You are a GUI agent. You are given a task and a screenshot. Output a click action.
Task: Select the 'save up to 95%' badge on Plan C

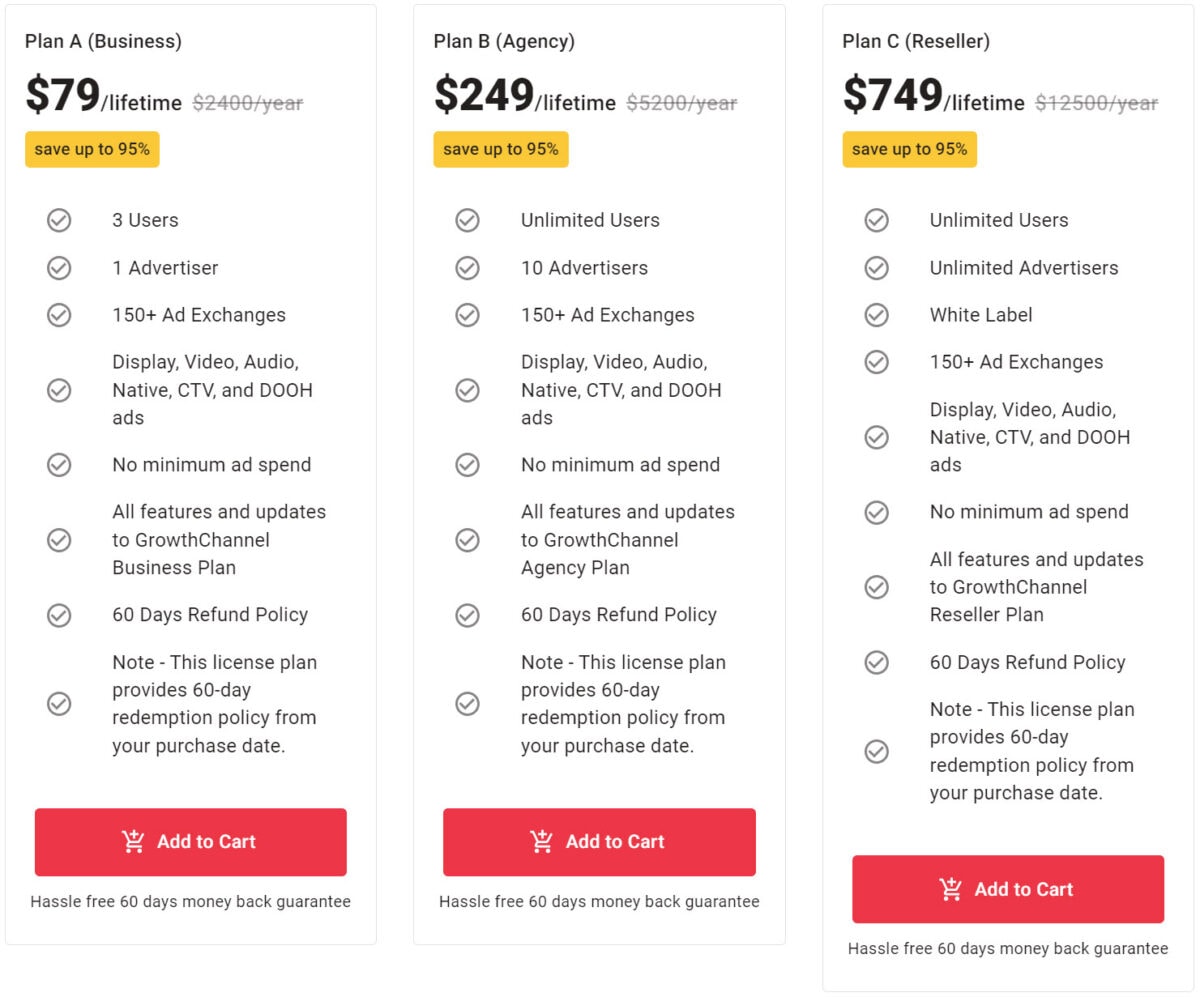tap(910, 149)
